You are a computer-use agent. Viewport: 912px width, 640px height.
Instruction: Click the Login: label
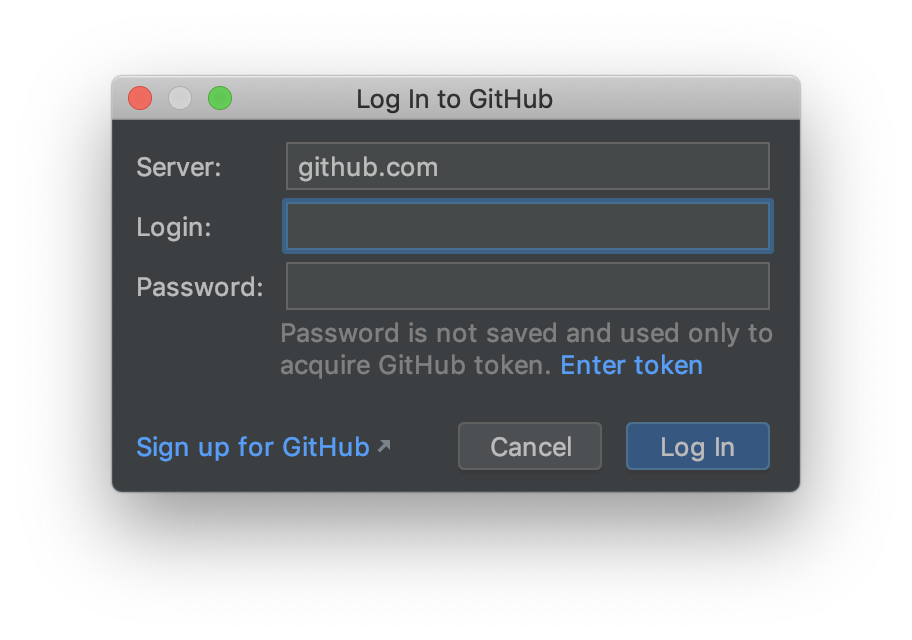pyautogui.click(x=173, y=227)
